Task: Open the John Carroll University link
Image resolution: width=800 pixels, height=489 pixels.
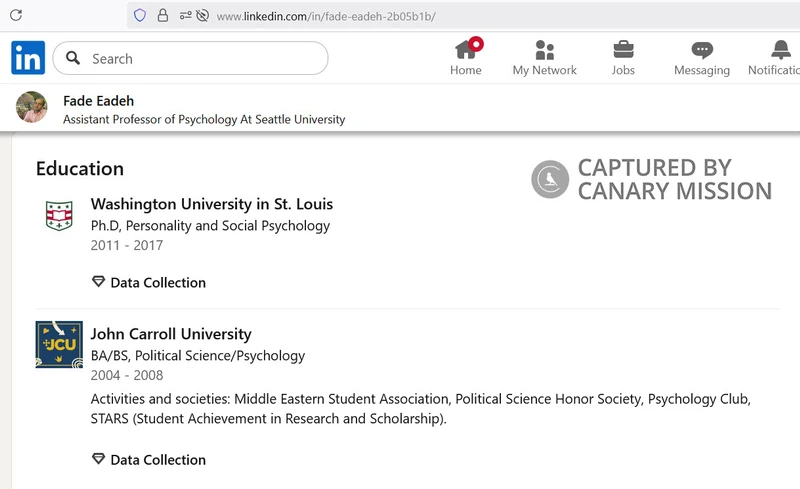Action: (171, 334)
